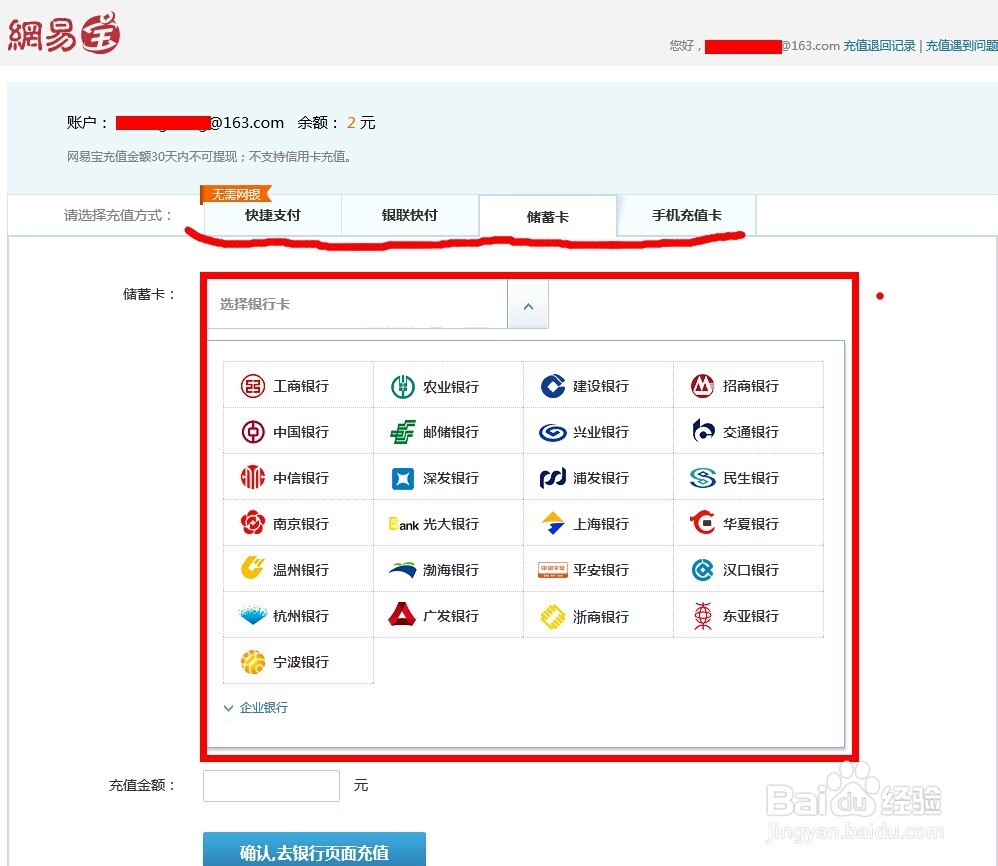Viewport: 998px width, 866px height.
Task: Click the 浙商银行 yellow logo icon
Action: pyautogui.click(x=552, y=617)
